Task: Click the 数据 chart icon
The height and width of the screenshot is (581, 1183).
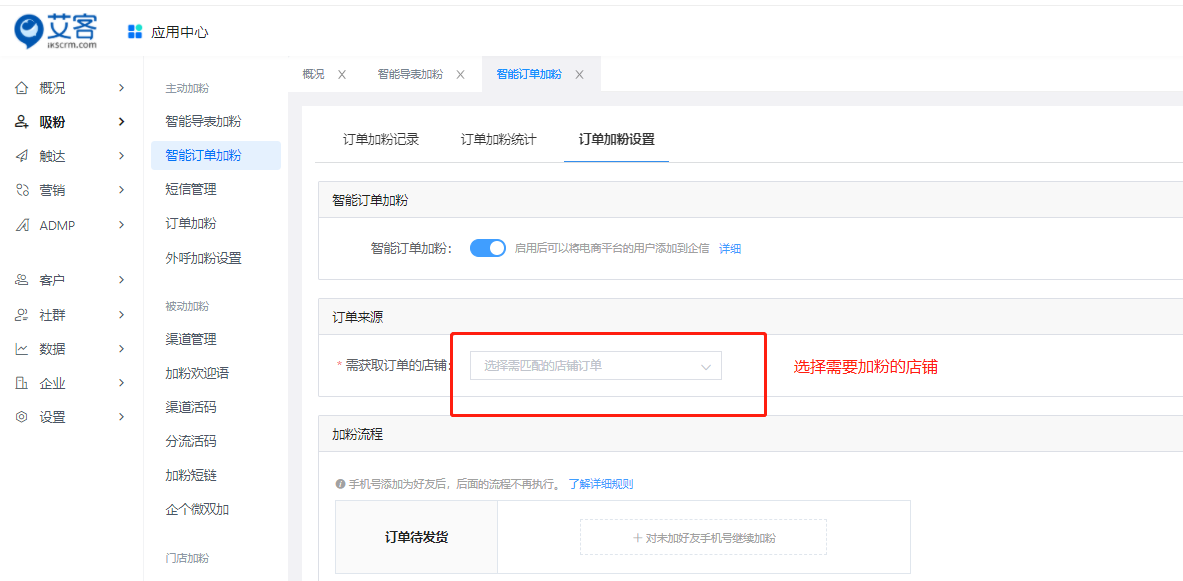Action: click(21, 349)
